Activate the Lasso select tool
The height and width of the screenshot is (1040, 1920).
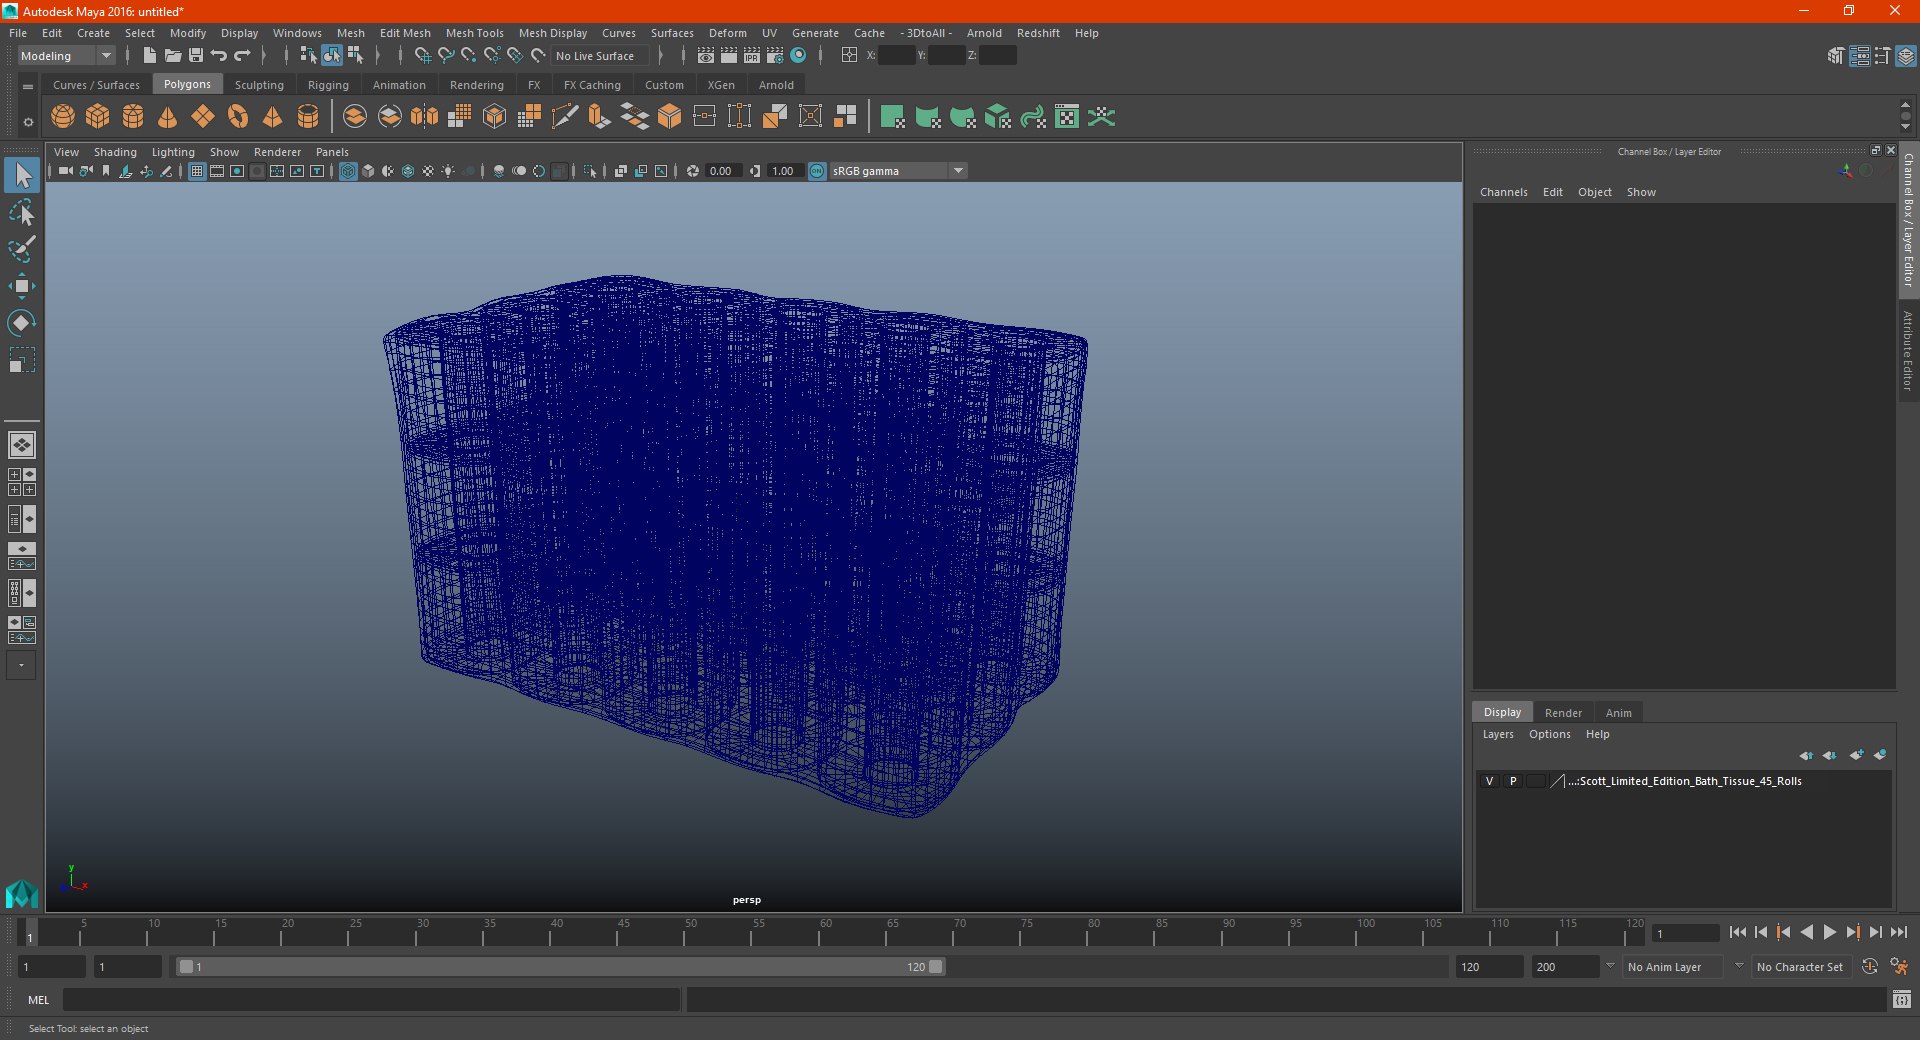(x=22, y=213)
